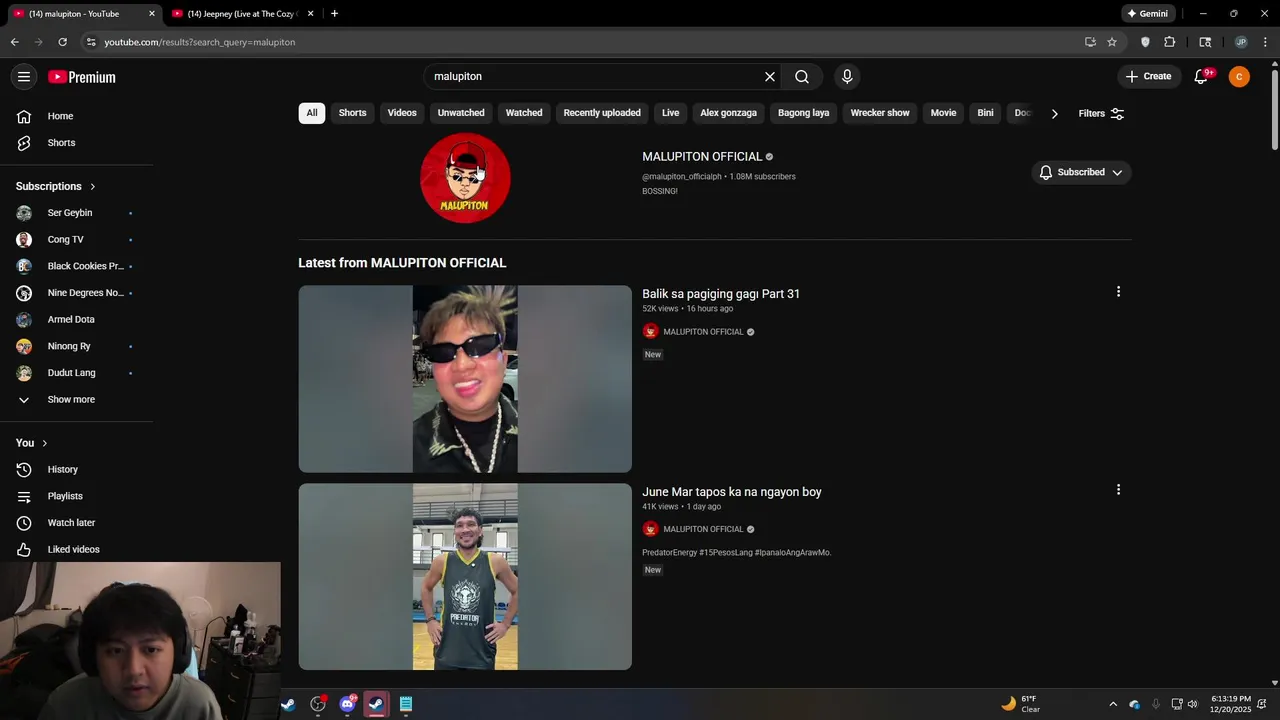The height and width of the screenshot is (720, 1280).
Task: Open the Subscribed notification dropdown
Action: 1081,172
